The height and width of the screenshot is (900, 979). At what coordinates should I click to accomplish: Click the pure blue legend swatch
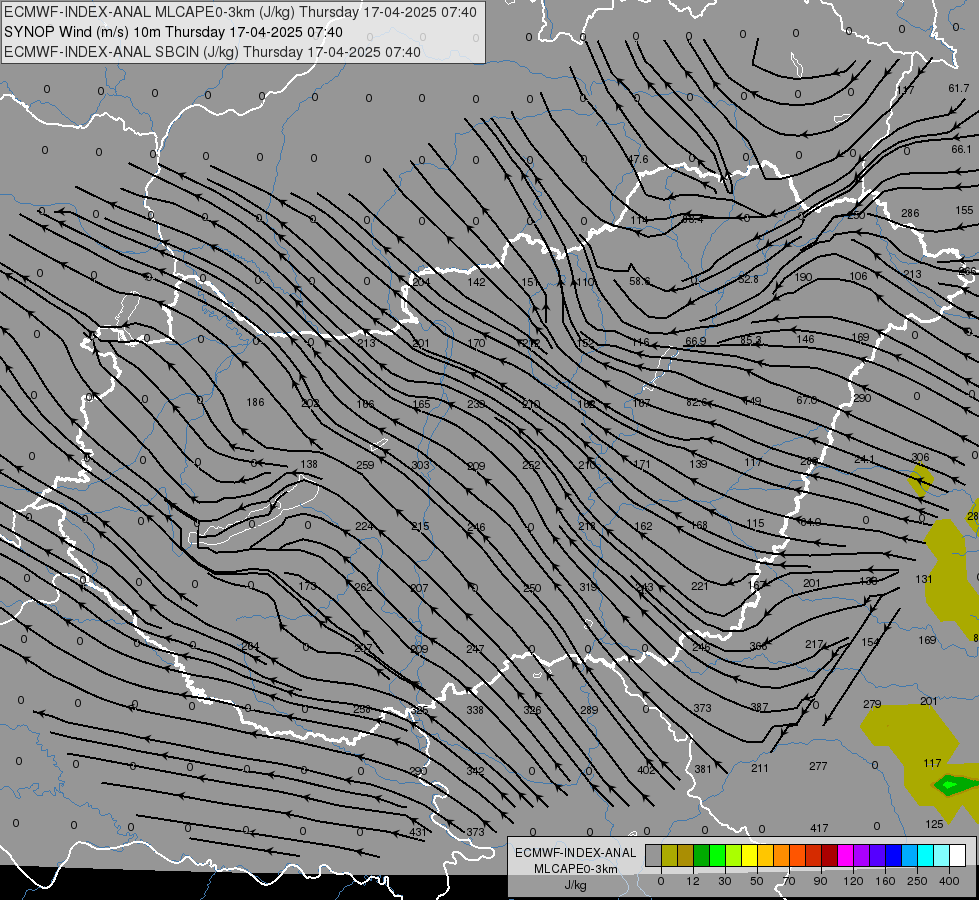[893, 855]
